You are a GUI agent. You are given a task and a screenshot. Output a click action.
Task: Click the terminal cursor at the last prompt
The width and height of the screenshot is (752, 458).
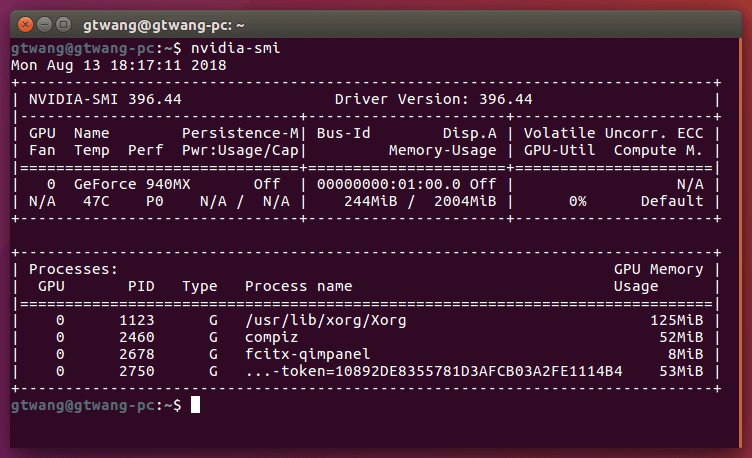196,405
